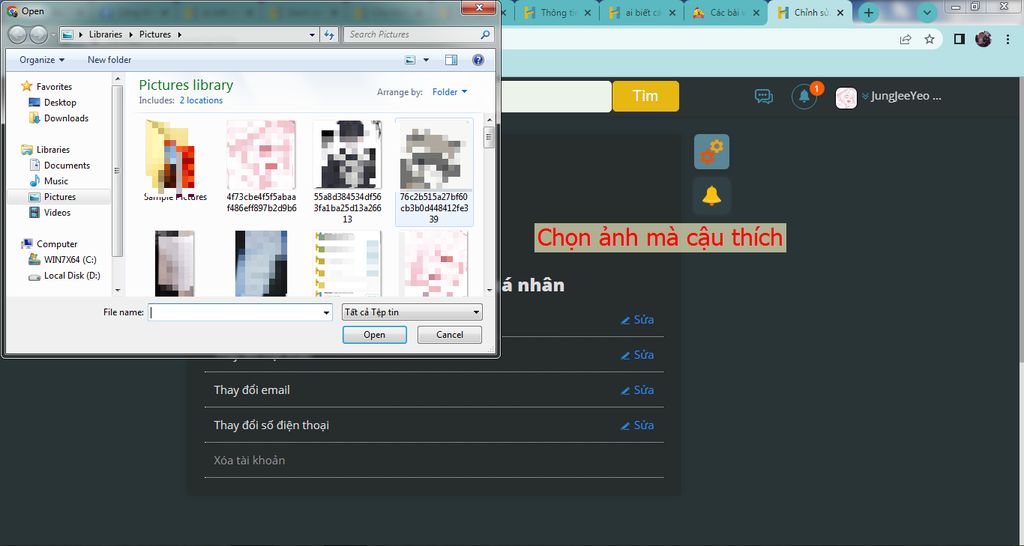Click the pink user avatar beside JungJeeYeo
This screenshot has height=546, width=1024.
pyautogui.click(x=846, y=98)
